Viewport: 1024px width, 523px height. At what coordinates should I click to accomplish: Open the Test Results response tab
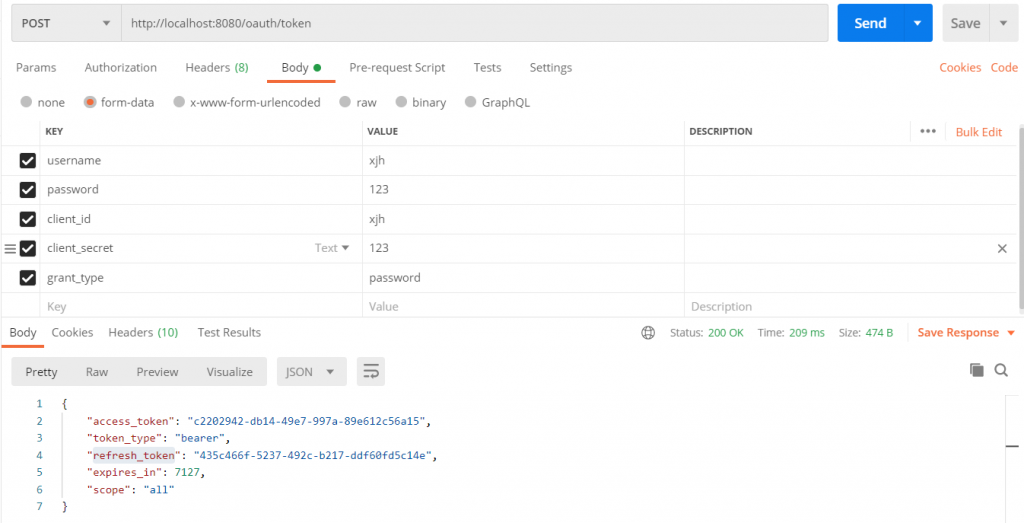(x=229, y=333)
